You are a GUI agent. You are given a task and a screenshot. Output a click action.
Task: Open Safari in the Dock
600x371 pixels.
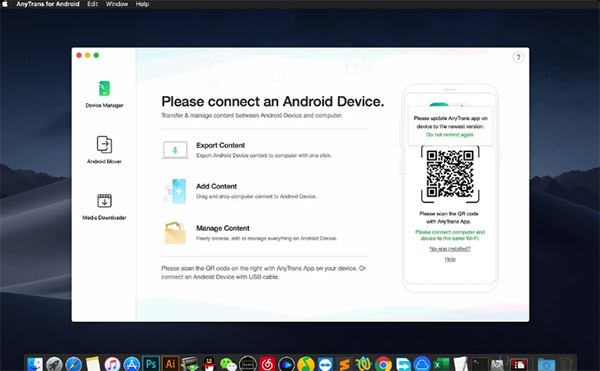(73, 364)
